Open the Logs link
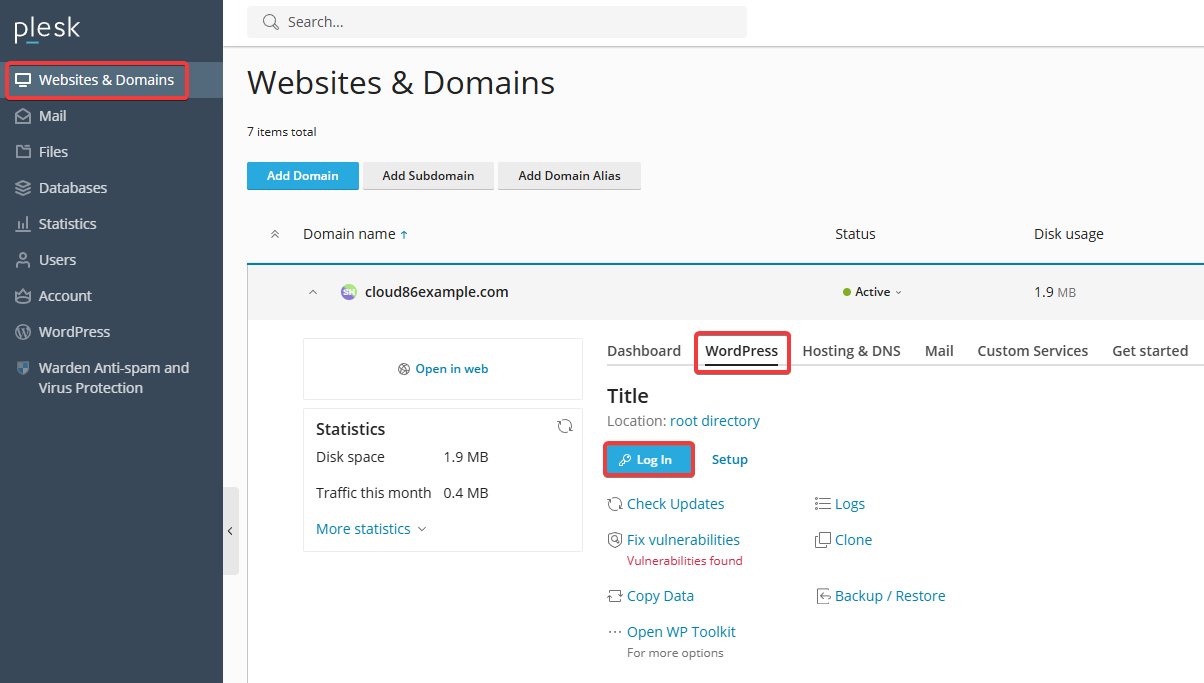 tap(850, 504)
